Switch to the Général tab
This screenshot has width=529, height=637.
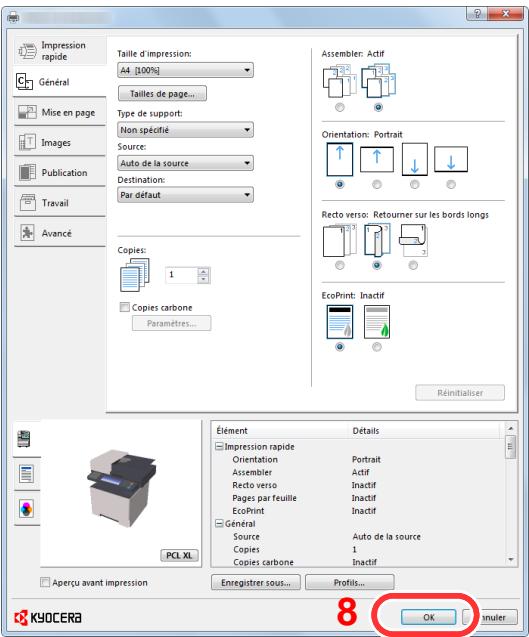(x=60, y=82)
